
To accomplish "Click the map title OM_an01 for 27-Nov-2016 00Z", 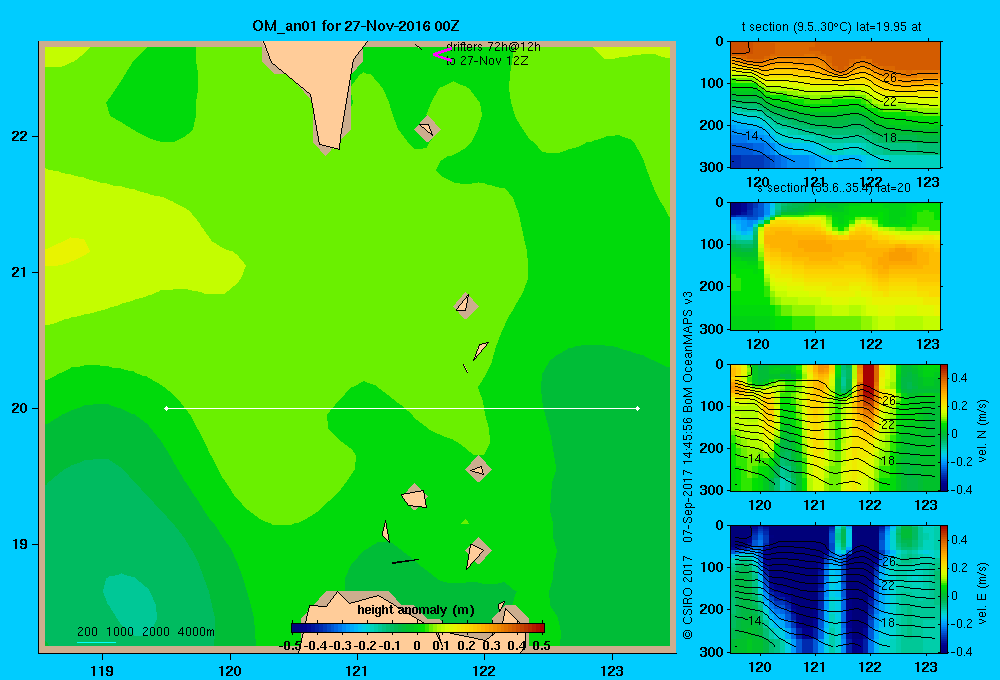I will coord(356,26).
